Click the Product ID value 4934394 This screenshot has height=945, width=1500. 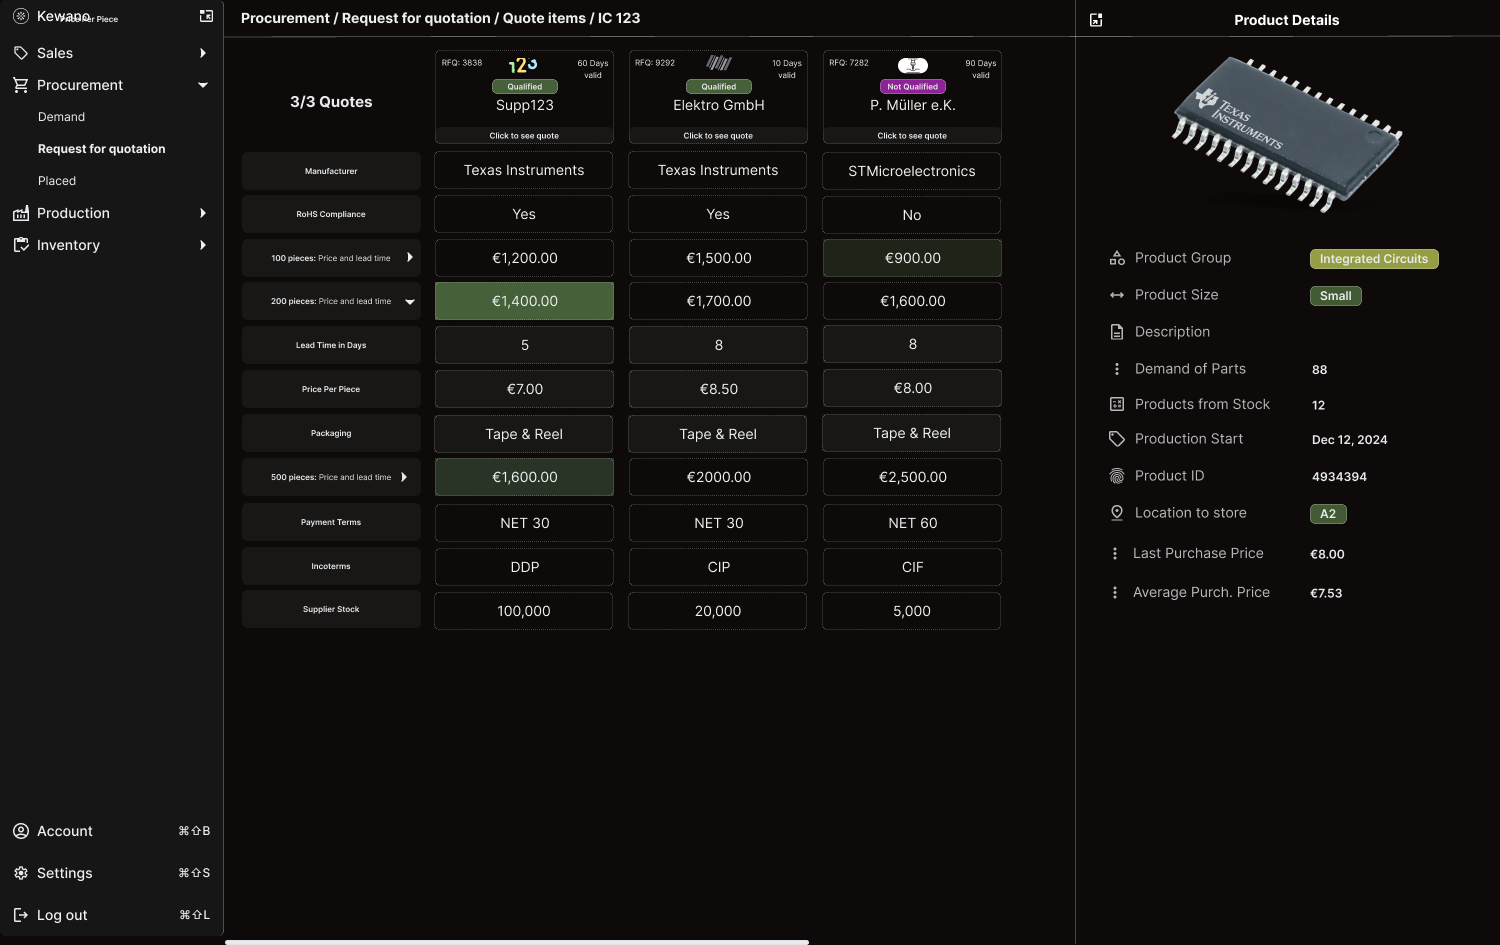(1339, 477)
